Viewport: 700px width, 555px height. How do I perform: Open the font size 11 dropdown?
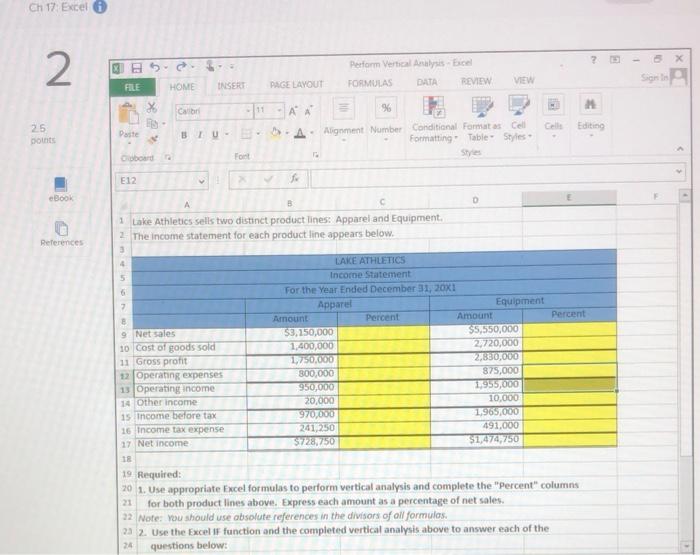[x=279, y=110]
